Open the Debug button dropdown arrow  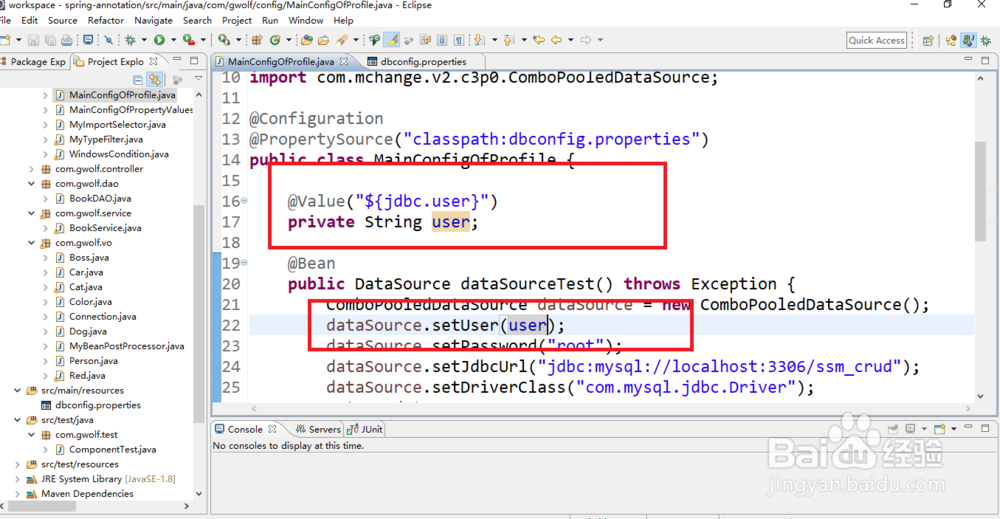(144, 40)
